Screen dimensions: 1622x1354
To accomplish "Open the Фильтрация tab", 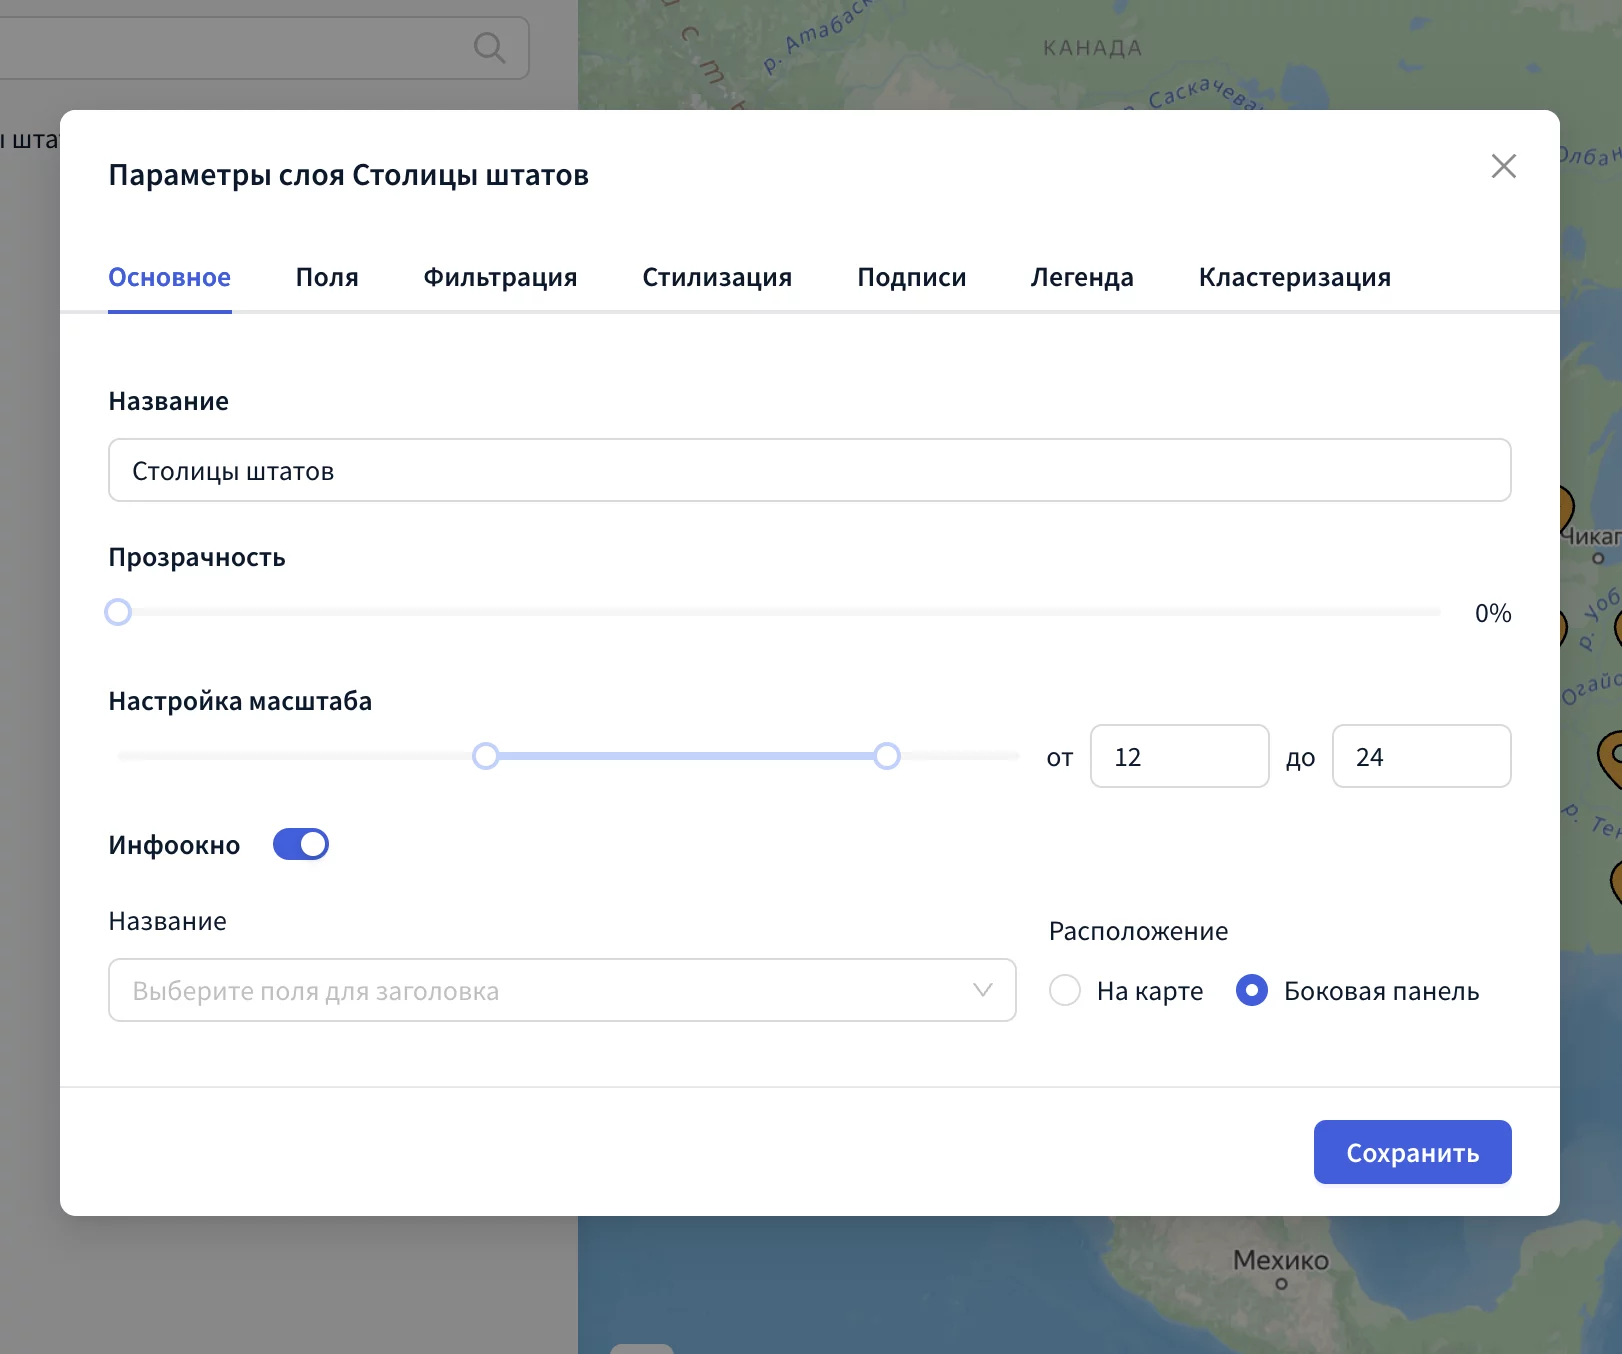I will point(500,277).
